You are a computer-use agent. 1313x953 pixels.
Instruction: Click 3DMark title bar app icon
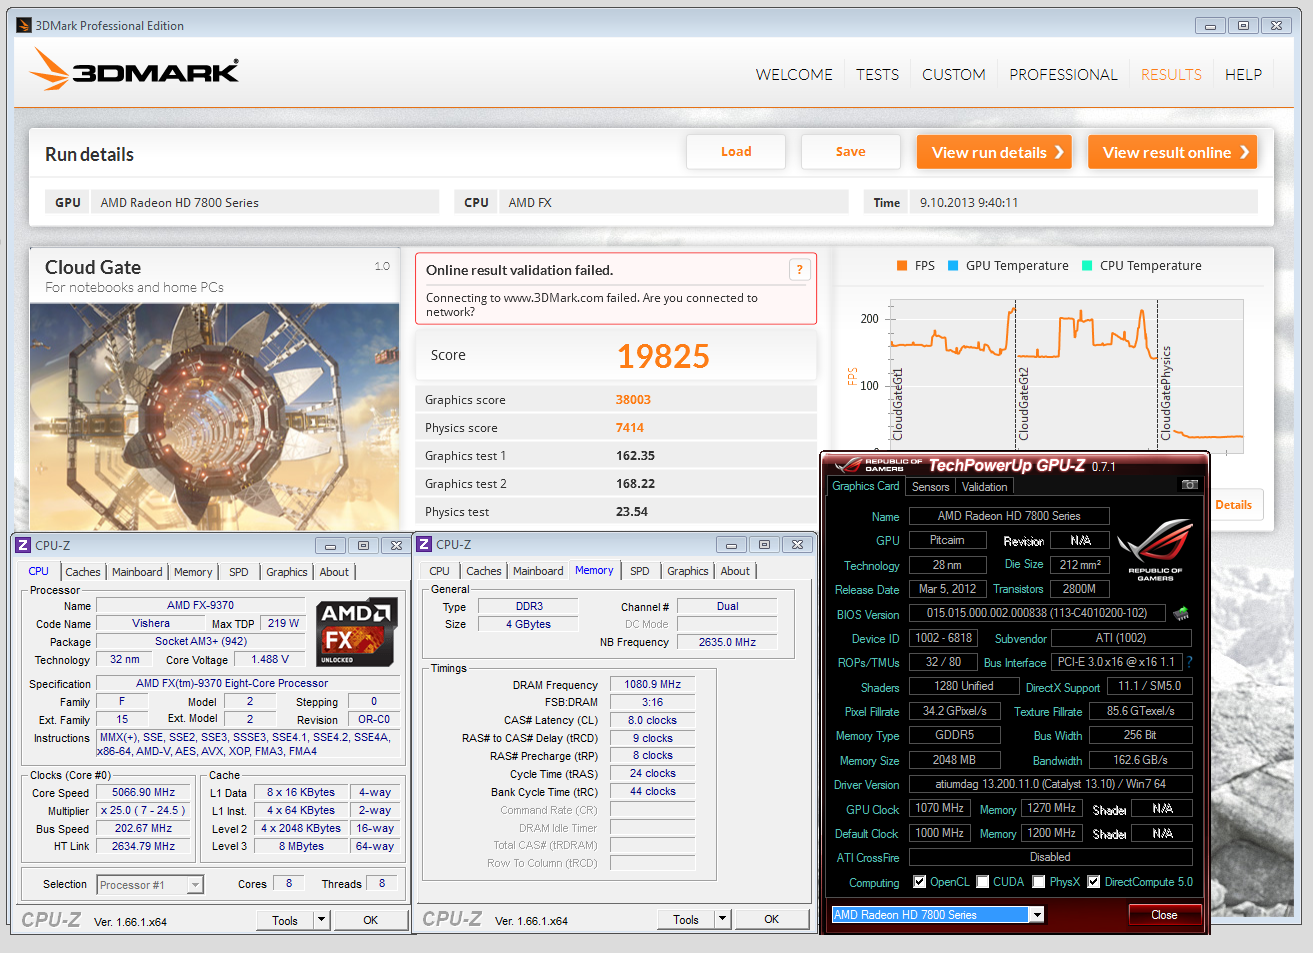(24, 25)
